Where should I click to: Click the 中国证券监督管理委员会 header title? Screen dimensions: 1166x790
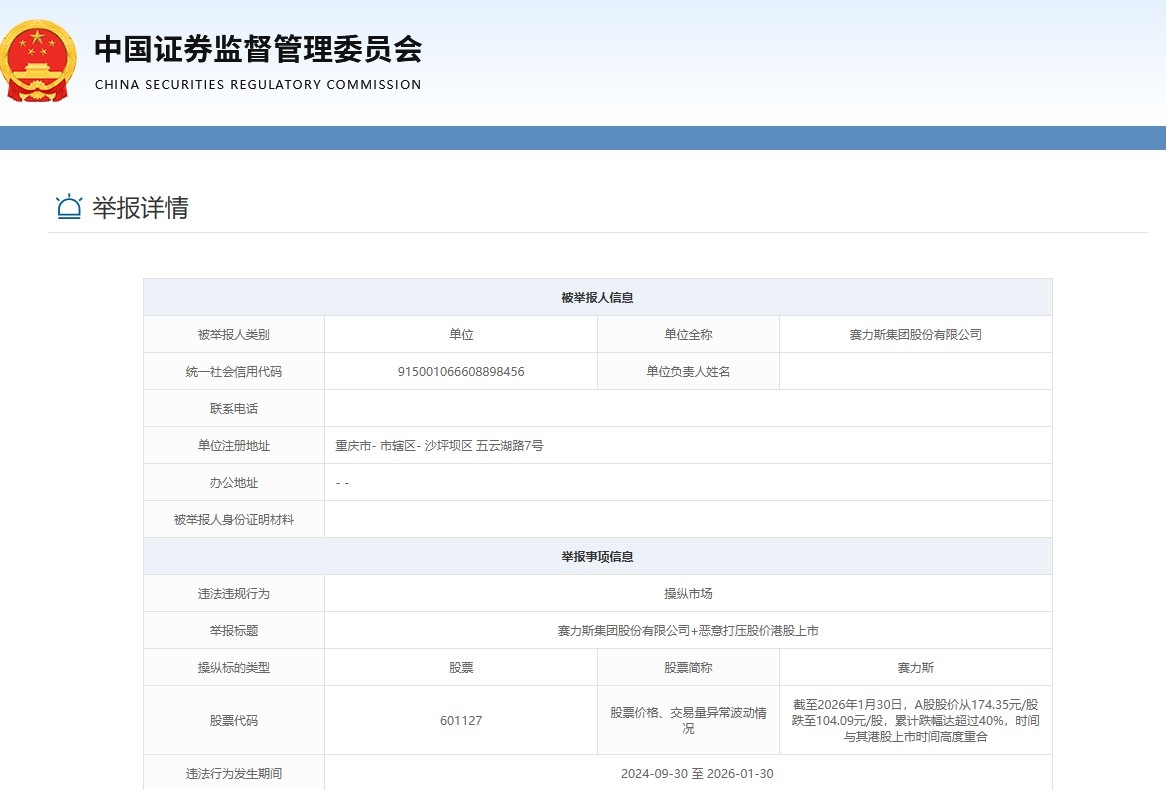(258, 50)
